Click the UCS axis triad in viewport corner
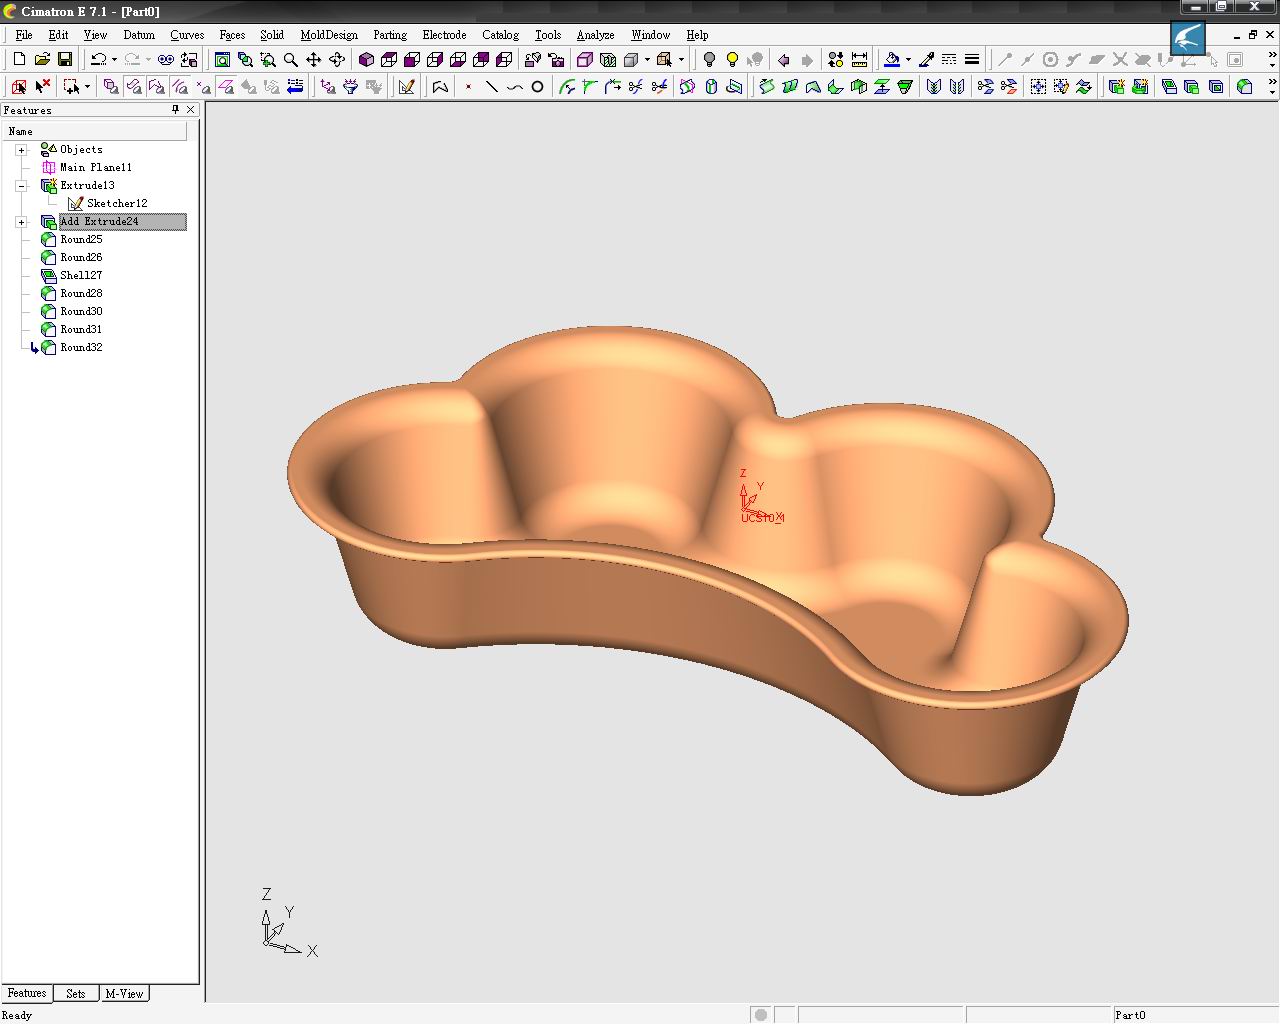The width and height of the screenshot is (1280, 1024). pyautogui.click(x=288, y=922)
